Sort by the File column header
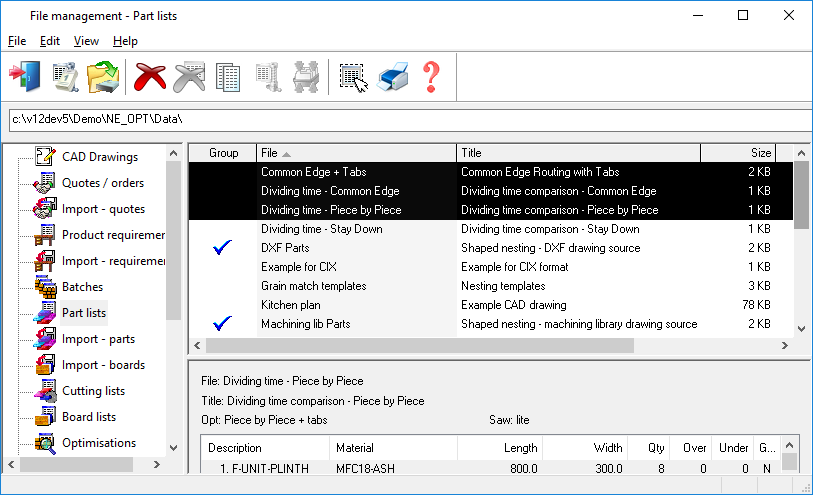Viewport: 813px width, 495px height. (356, 153)
